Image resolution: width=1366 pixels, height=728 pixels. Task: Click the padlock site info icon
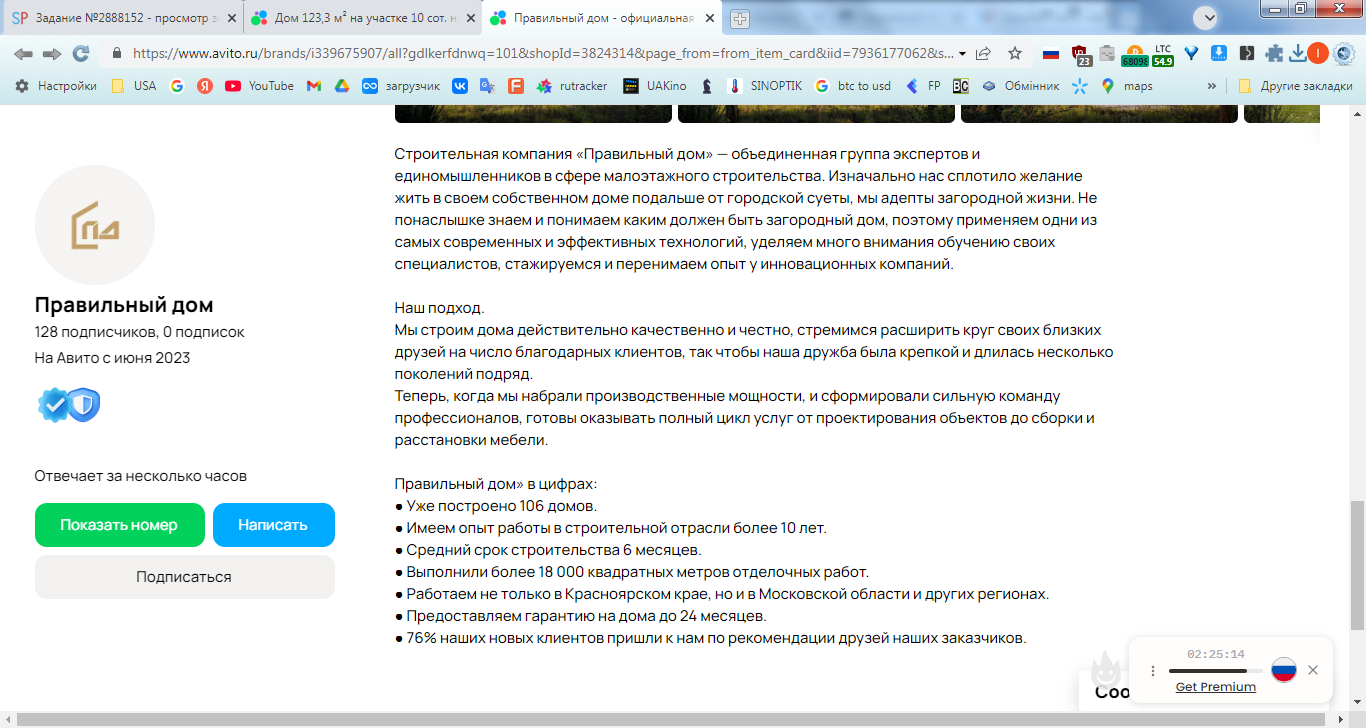[117, 54]
